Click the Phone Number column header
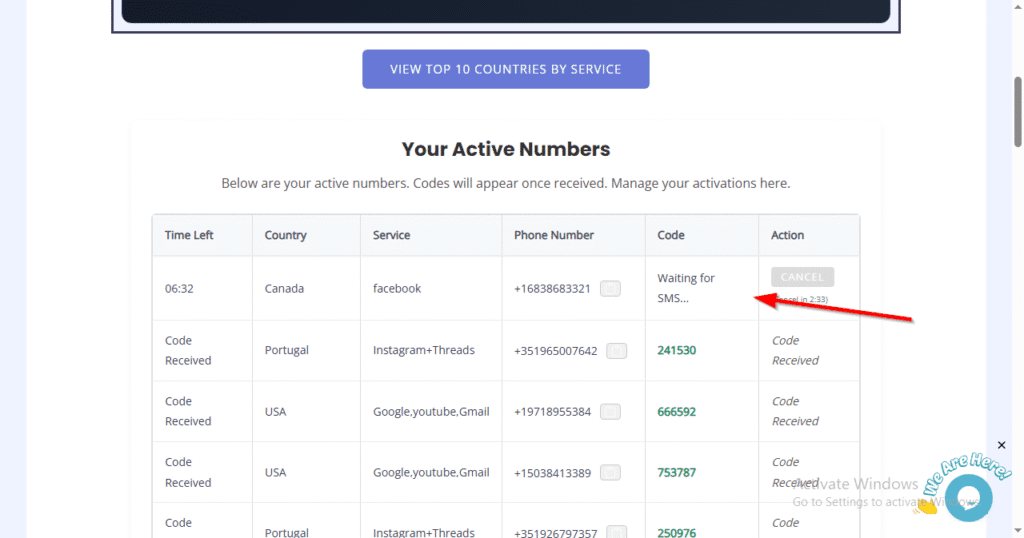Viewport: 1024px width, 538px height. [x=554, y=235]
